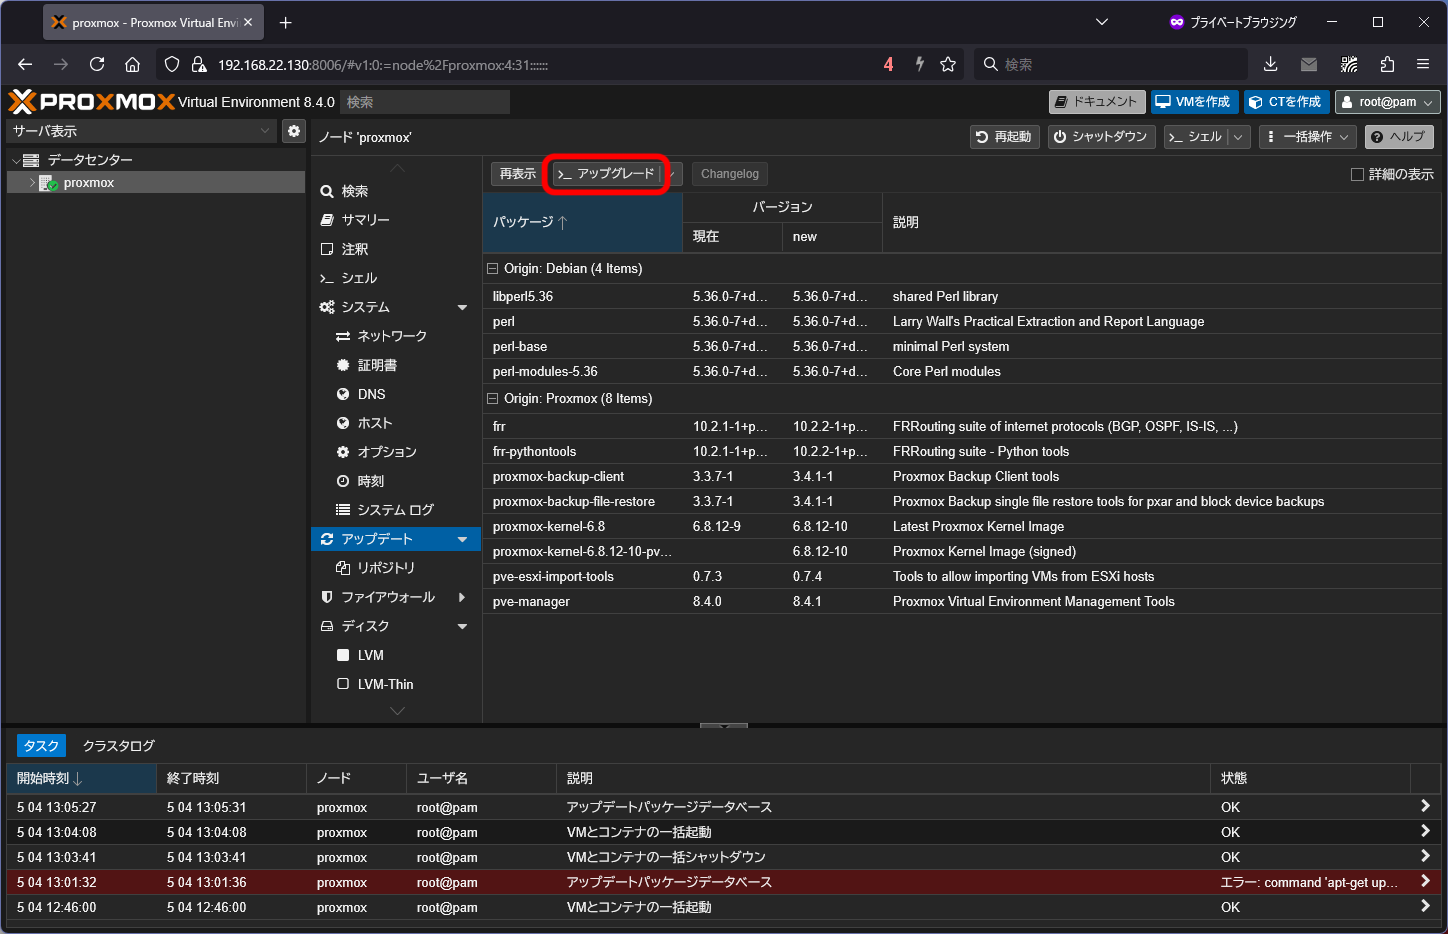Focus Proxmox header 検索 field

coord(425,102)
